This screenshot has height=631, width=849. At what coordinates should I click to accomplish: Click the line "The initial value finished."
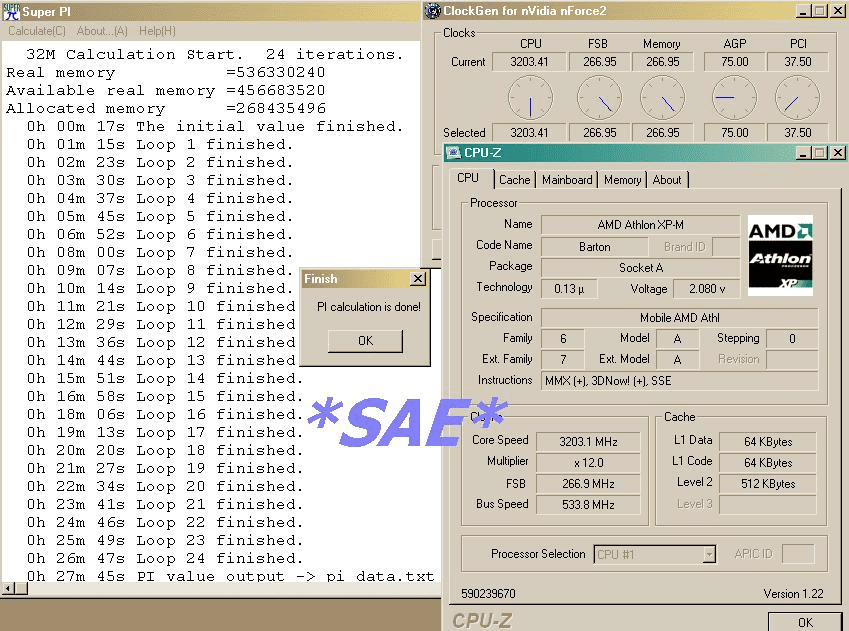point(215,126)
